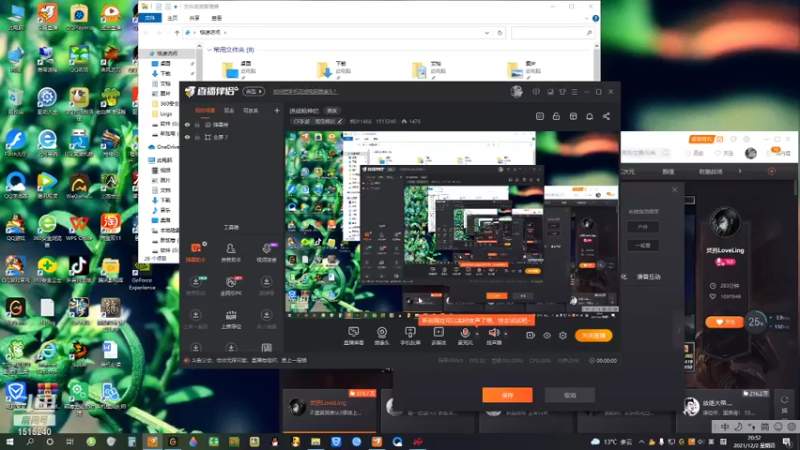This screenshot has height=450, width=800.
Task: Open streaming settings gear icon
Action: pos(563,335)
